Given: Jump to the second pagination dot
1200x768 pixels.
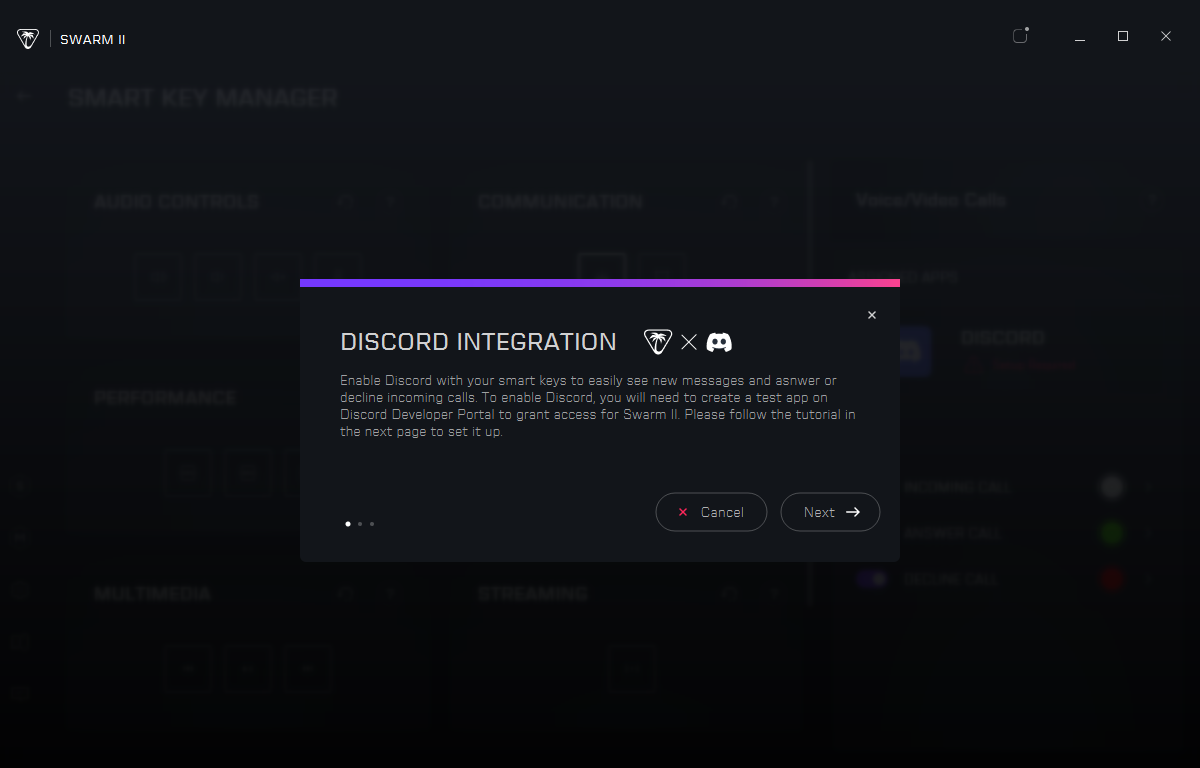Looking at the screenshot, I should pos(360,523).
